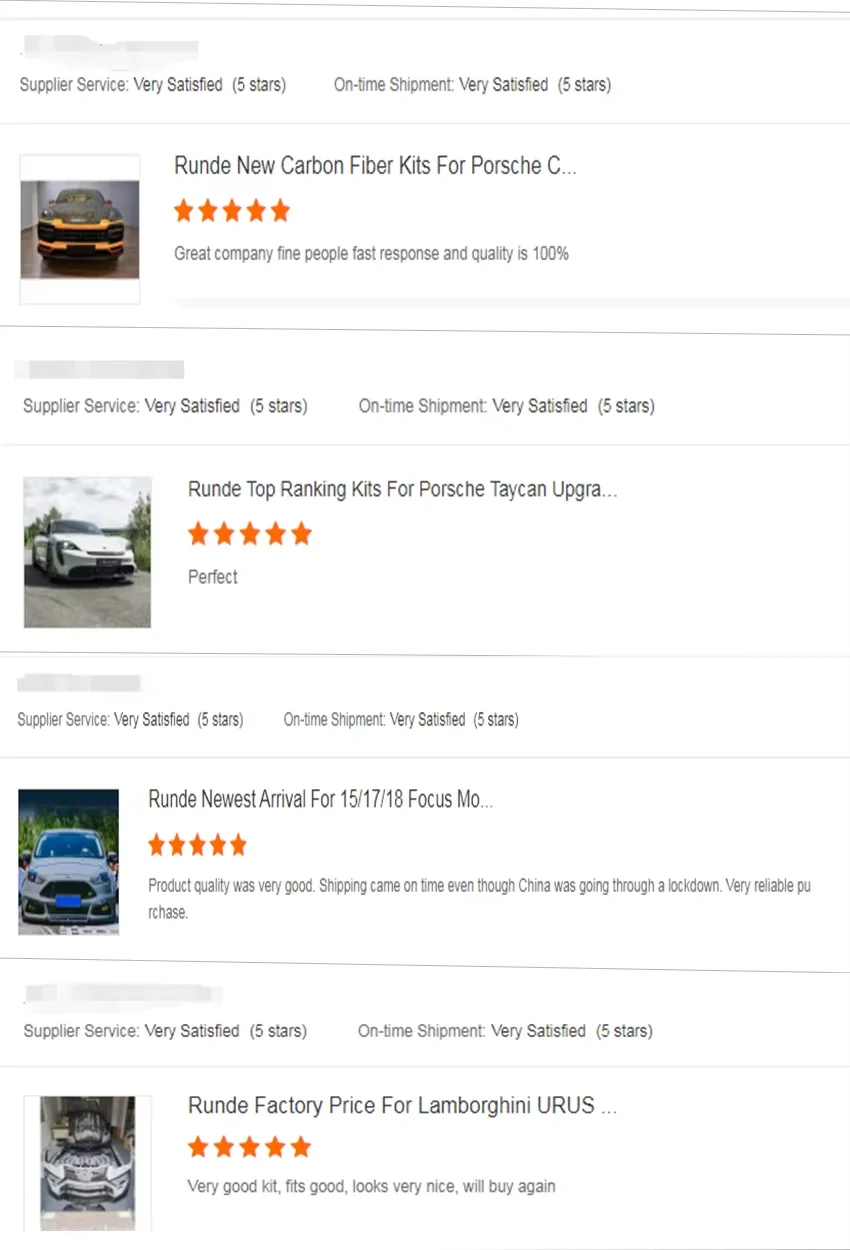Open the Ford Focus product thumbnail
Screen dimensions: 850x1250
click(69, 862)
